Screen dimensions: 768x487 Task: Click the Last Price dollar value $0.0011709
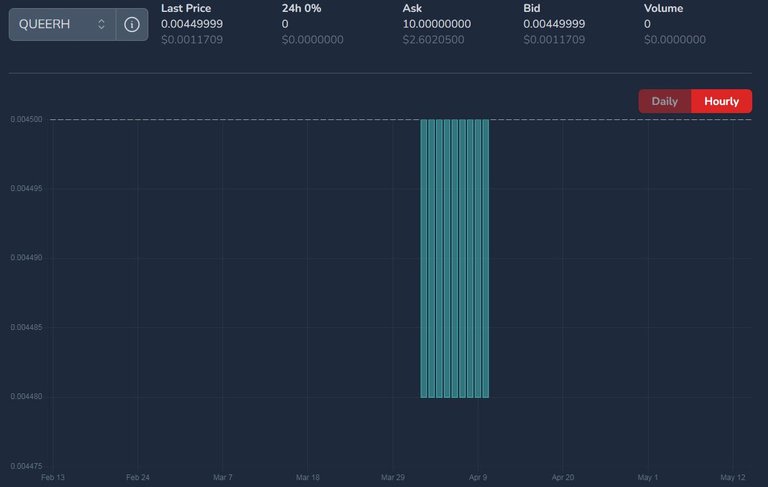click(x=192, y=40)
